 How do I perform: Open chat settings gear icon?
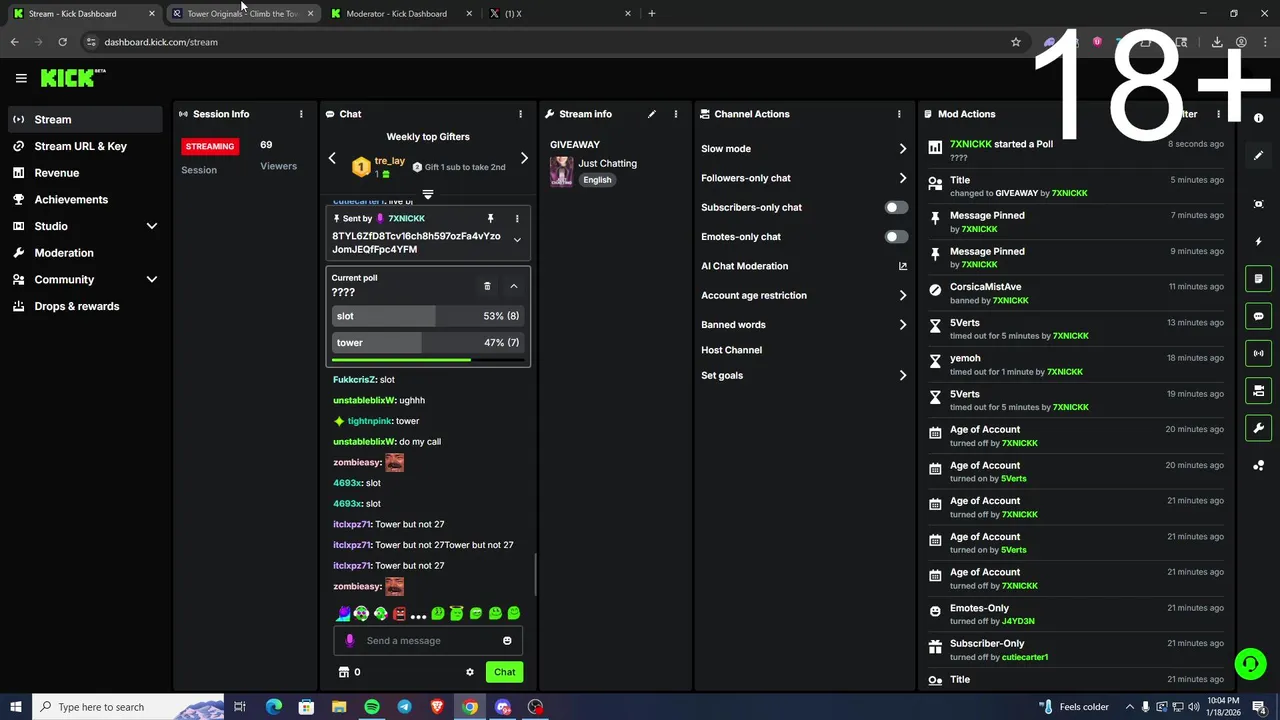470,672
